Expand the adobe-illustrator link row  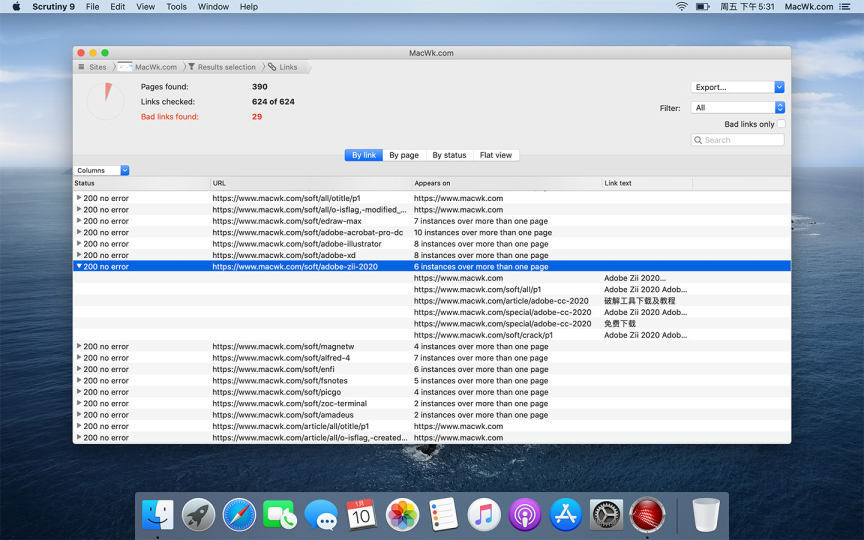tap(79, 244)
